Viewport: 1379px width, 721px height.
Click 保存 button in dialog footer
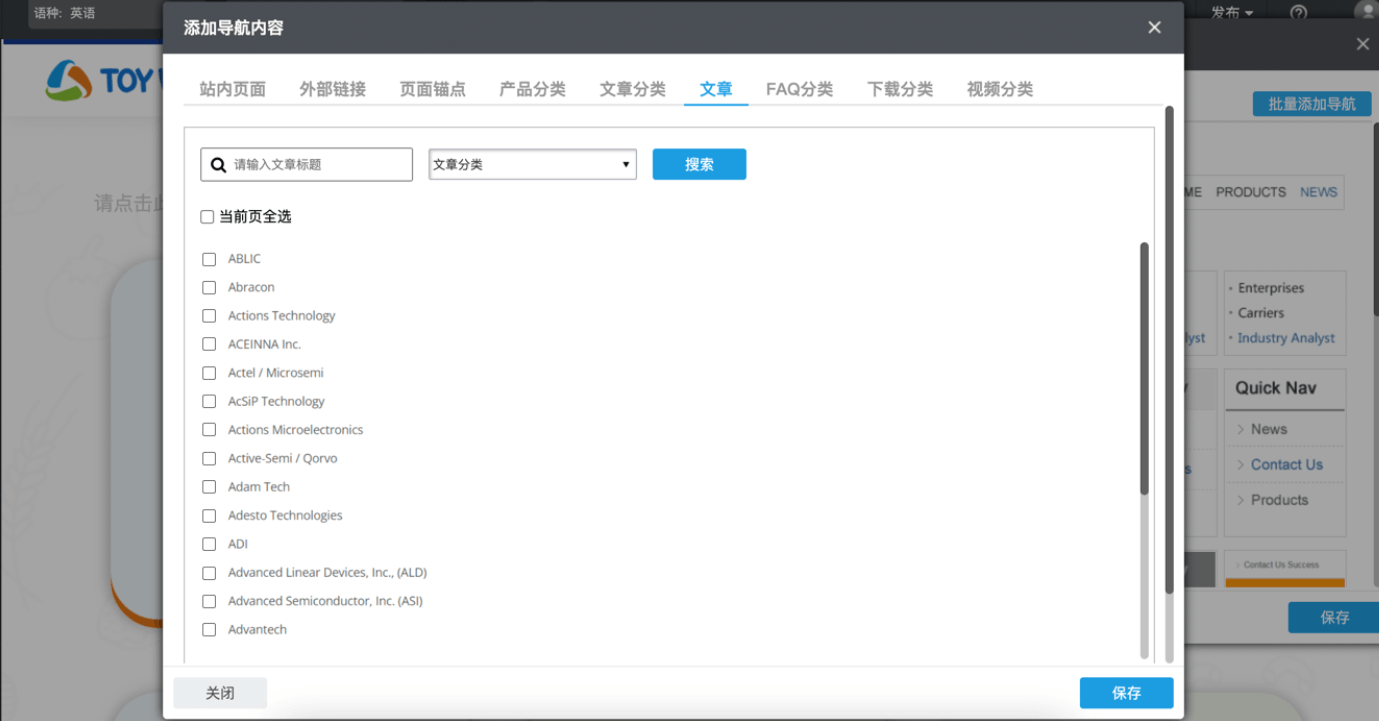click(1126, 693)
